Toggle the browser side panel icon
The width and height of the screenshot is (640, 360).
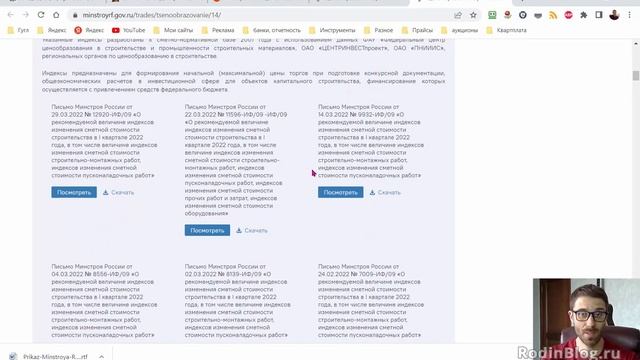599,15
